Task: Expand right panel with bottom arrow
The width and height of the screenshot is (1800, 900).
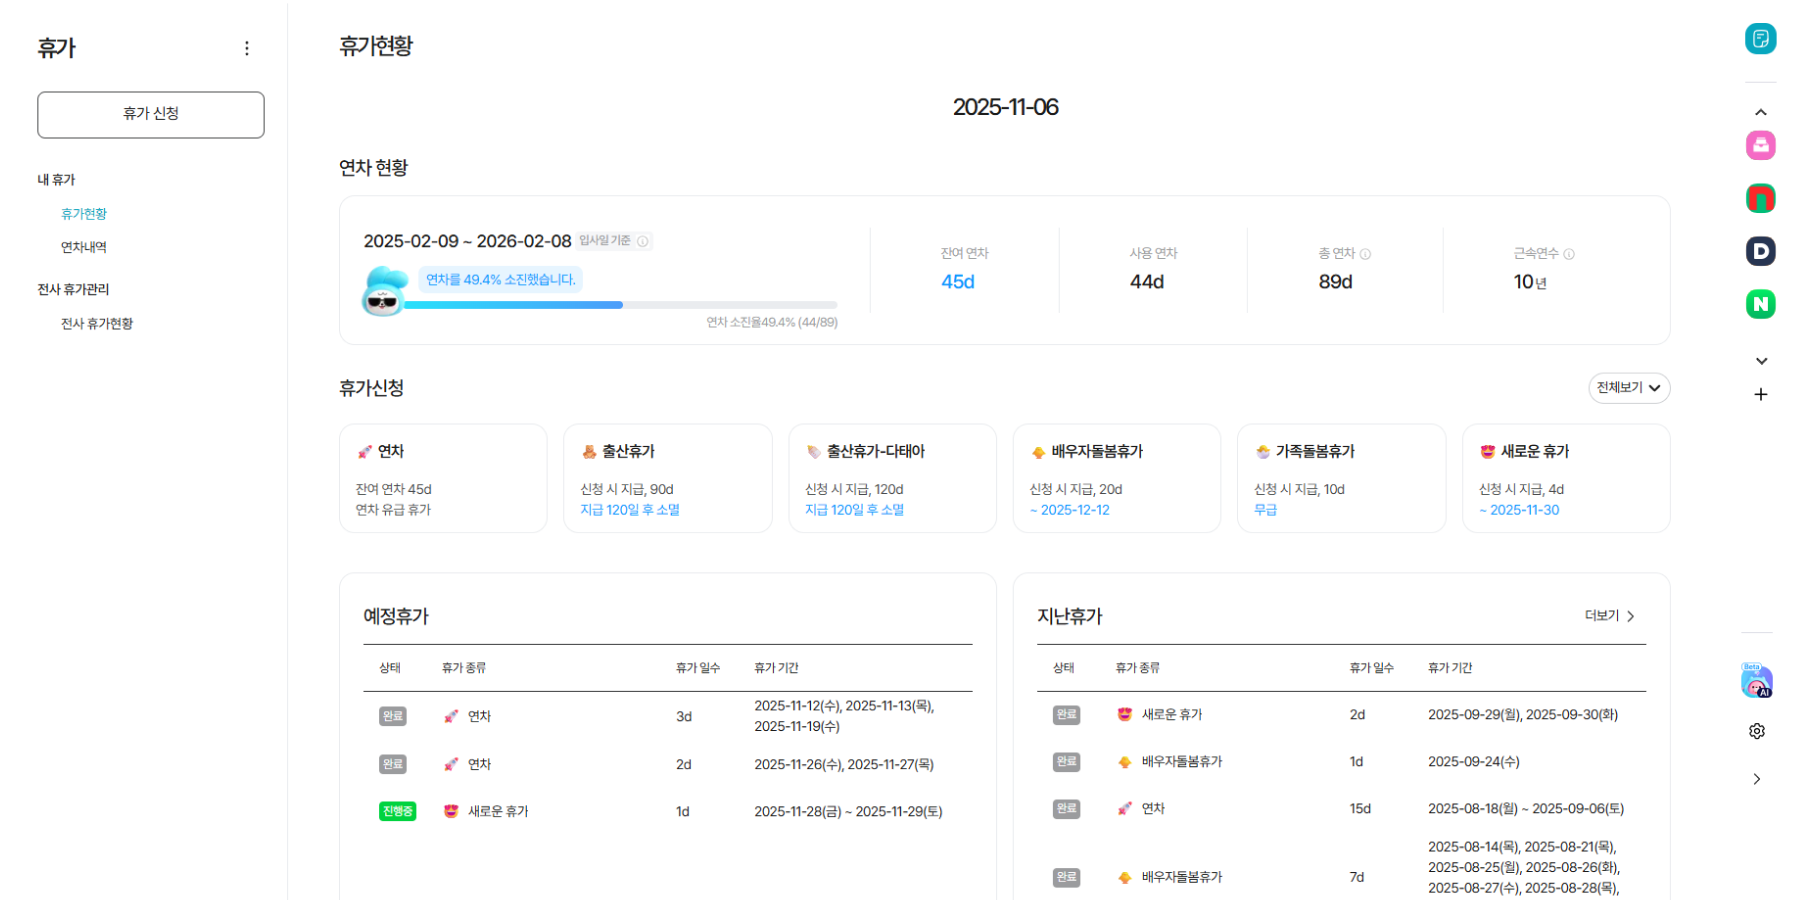Action: pos(1757,779)
